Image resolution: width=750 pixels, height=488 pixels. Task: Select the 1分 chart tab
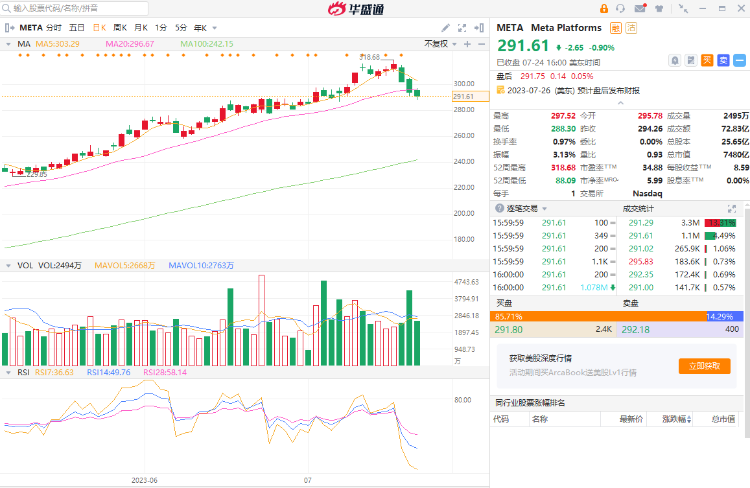[161, 28]
